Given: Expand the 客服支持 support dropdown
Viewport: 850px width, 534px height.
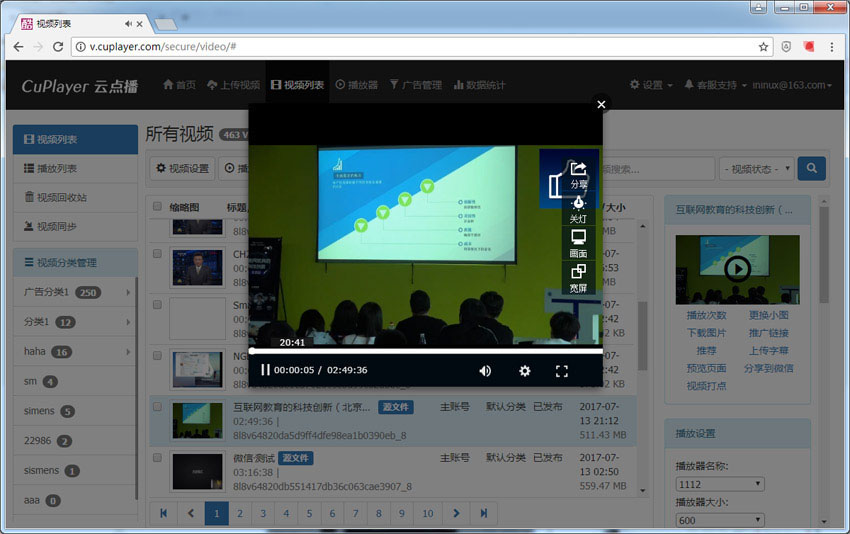Looking at the screenshot, I should click(715, 85).
